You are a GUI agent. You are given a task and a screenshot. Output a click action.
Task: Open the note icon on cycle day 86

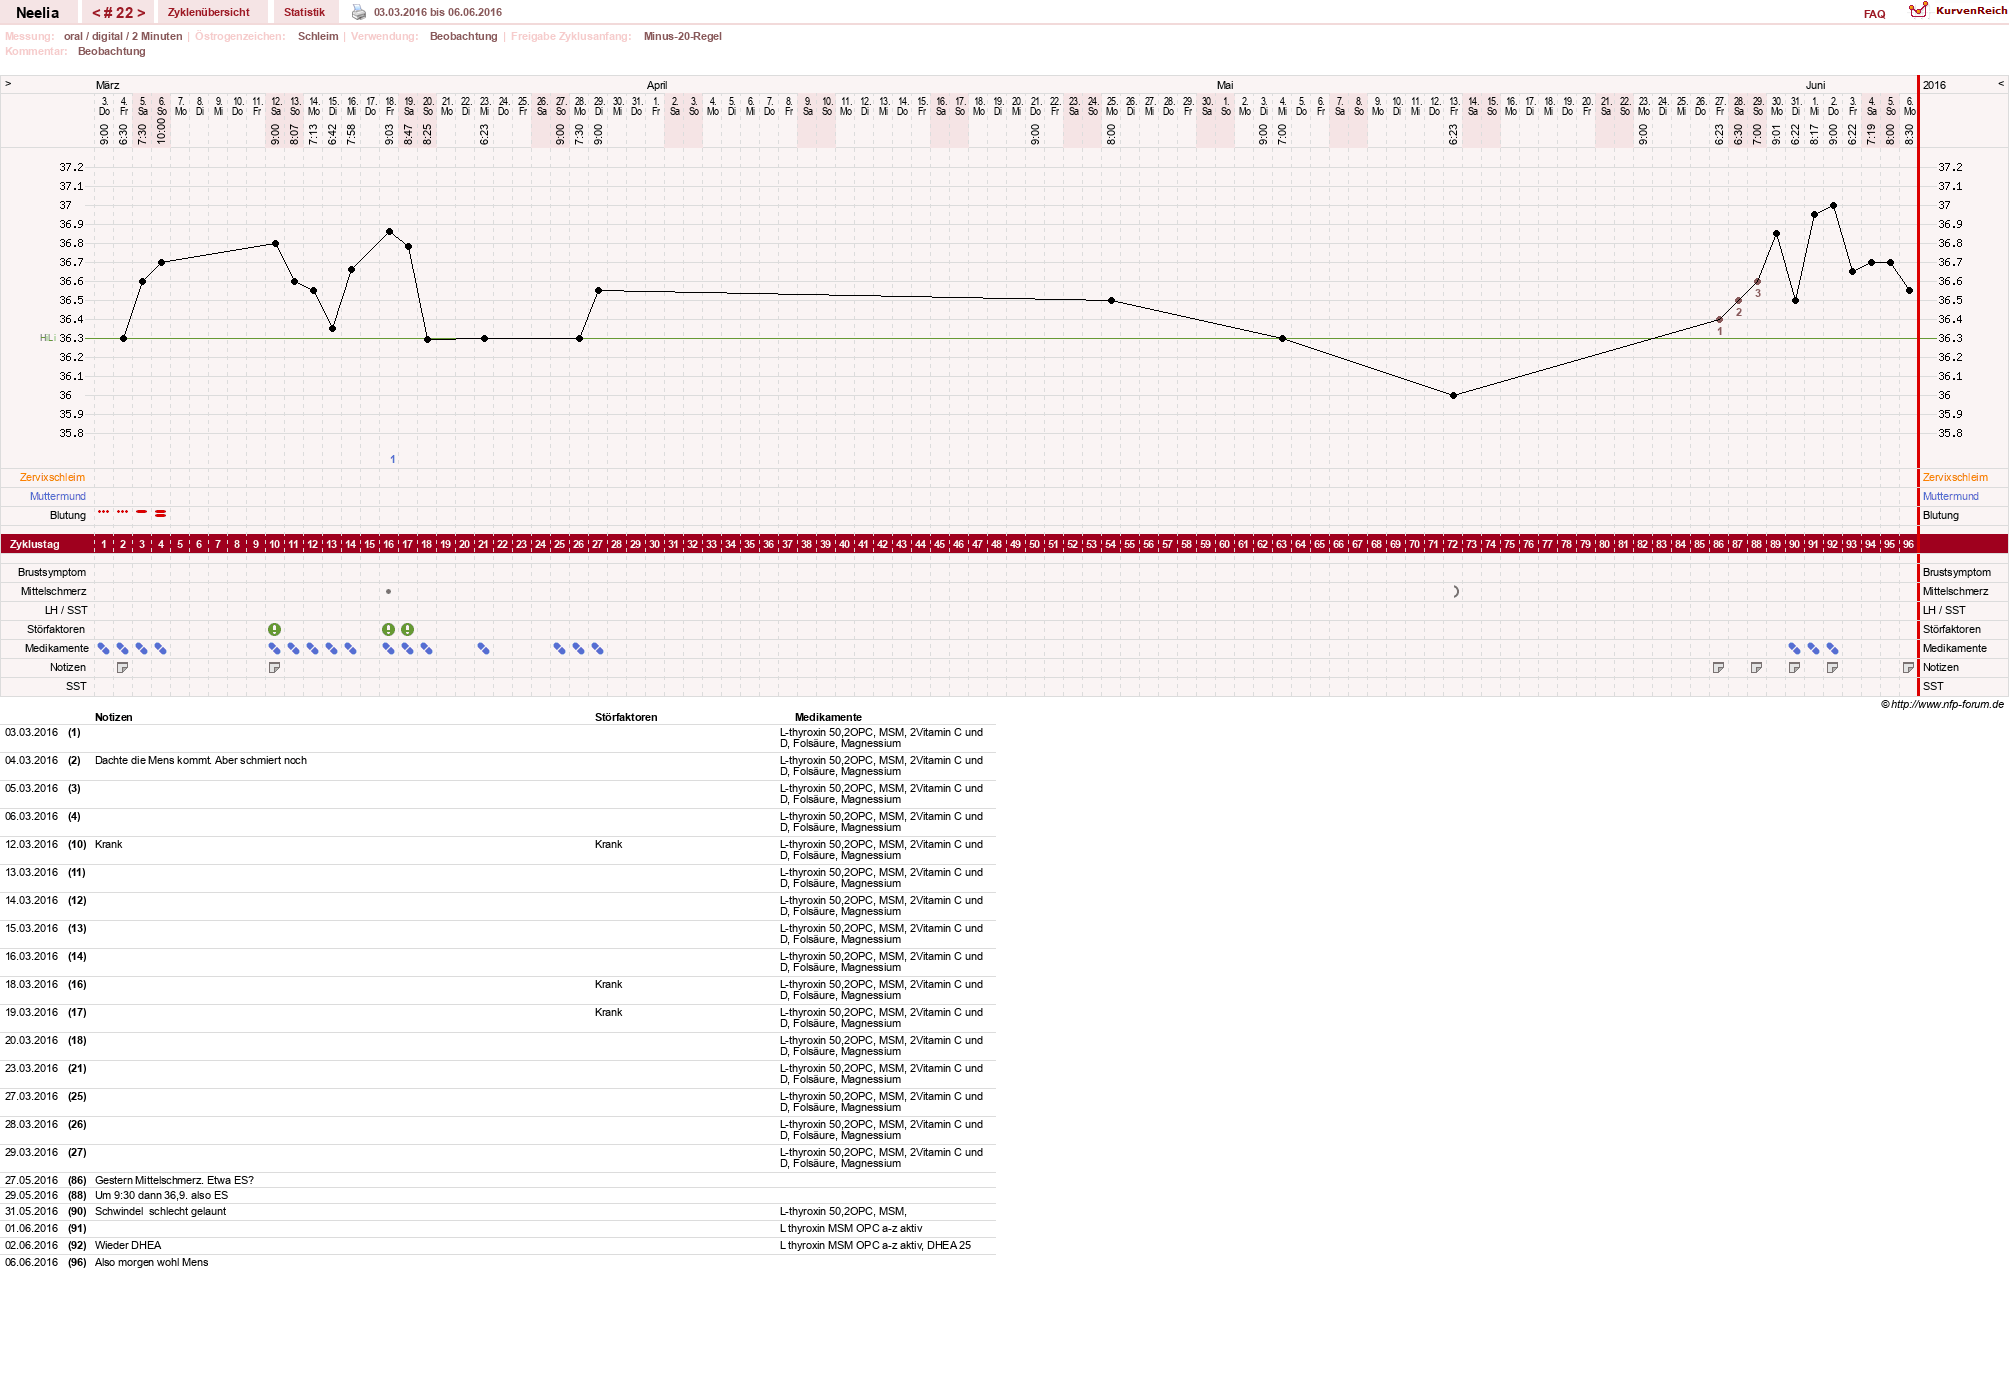coord(1718,667)
